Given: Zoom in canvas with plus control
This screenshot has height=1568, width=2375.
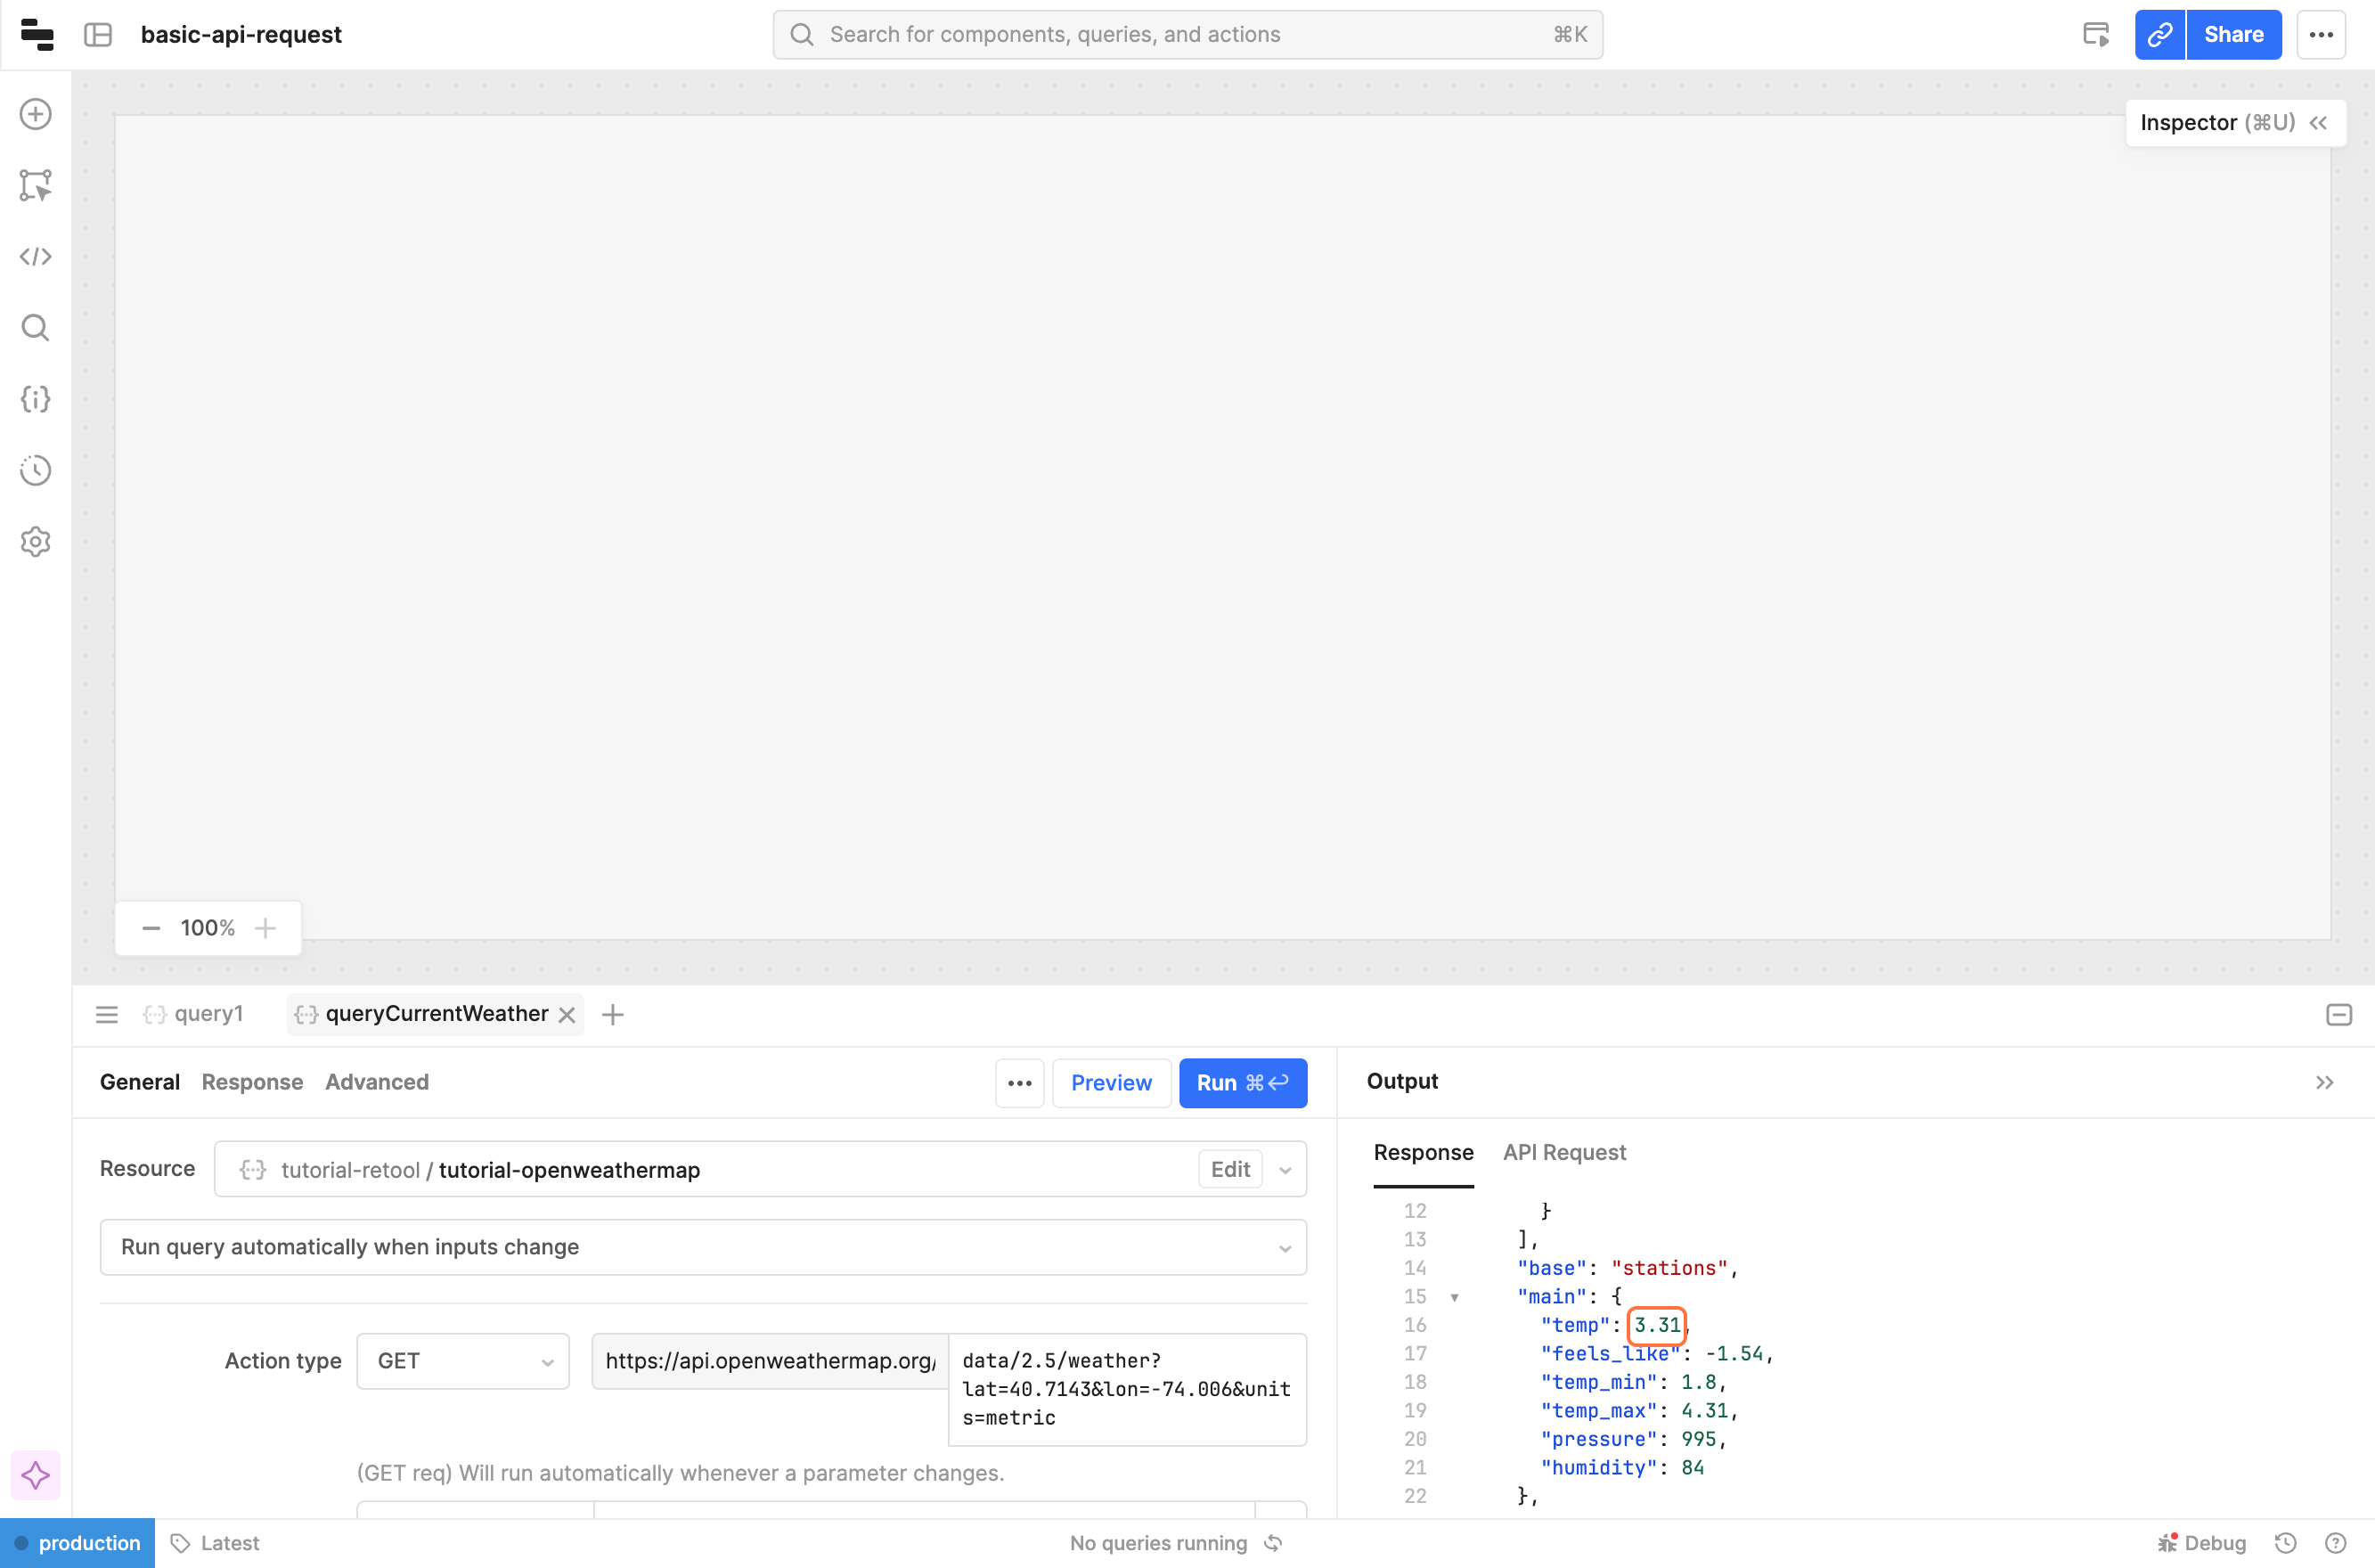Looking at the screenshot, I should (x=265, y=928).
